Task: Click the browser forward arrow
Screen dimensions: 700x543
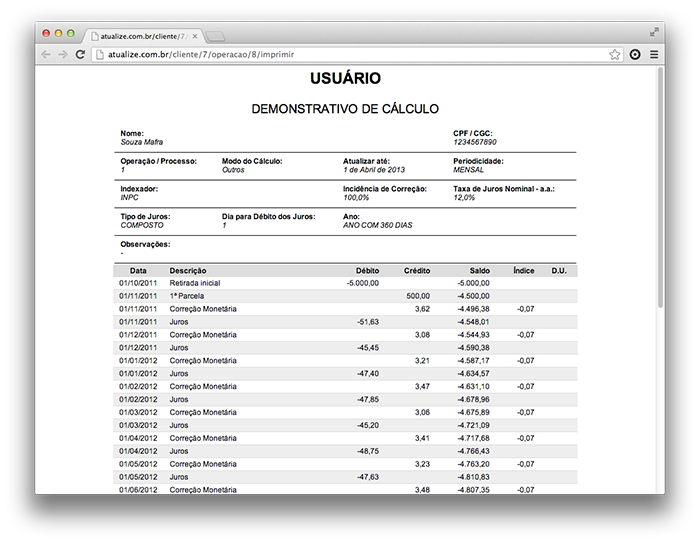Action: [x=63, y=54]
